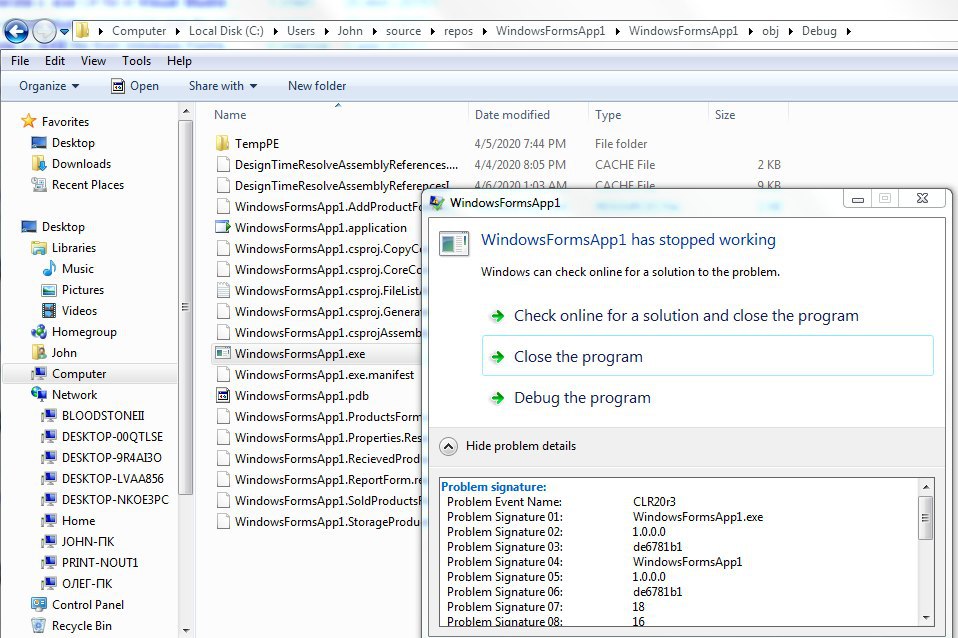Open Desktop under Favorites

73,142
